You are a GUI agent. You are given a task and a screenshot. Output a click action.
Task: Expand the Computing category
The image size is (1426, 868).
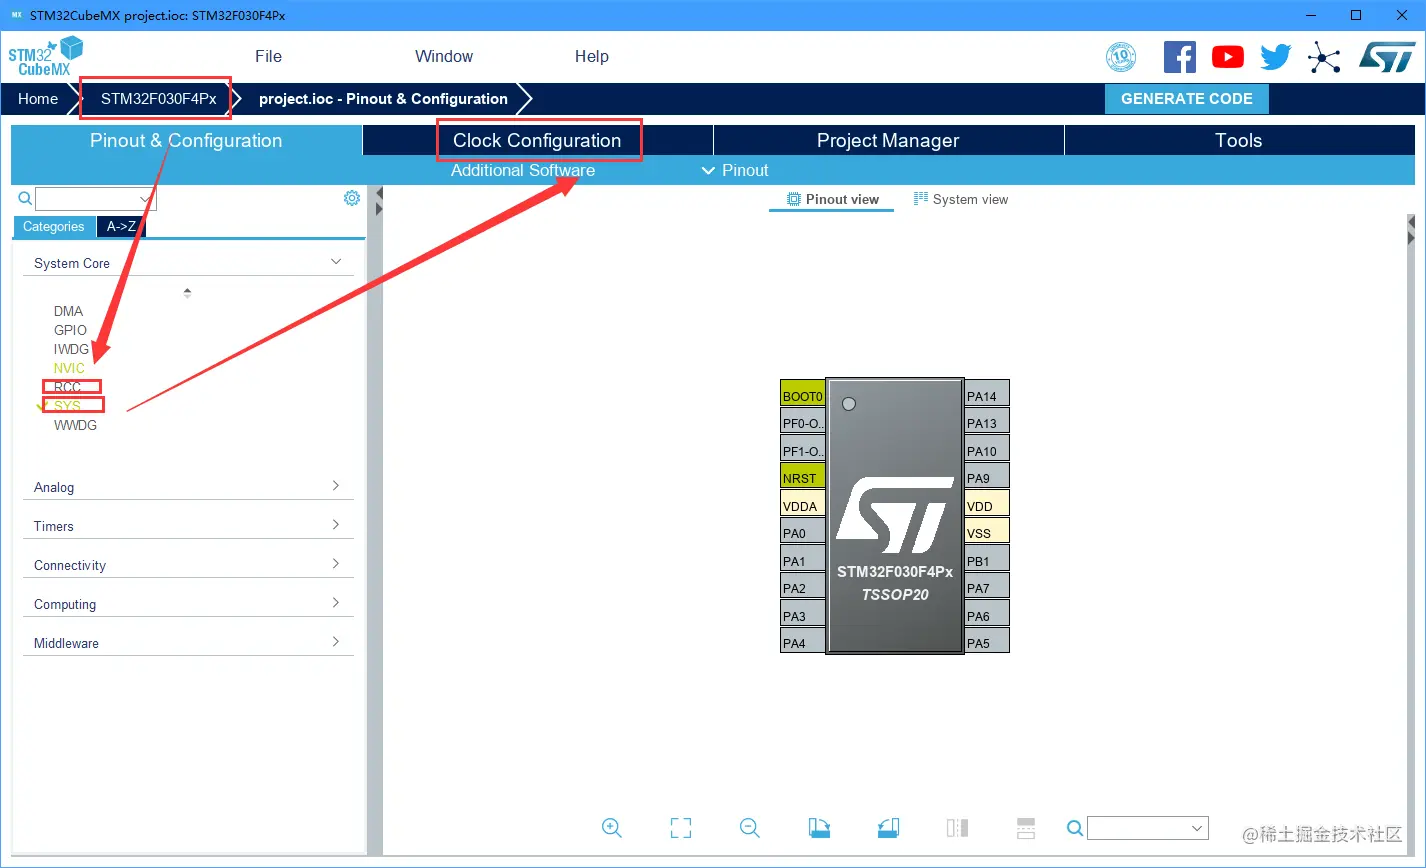coord(336,603)
